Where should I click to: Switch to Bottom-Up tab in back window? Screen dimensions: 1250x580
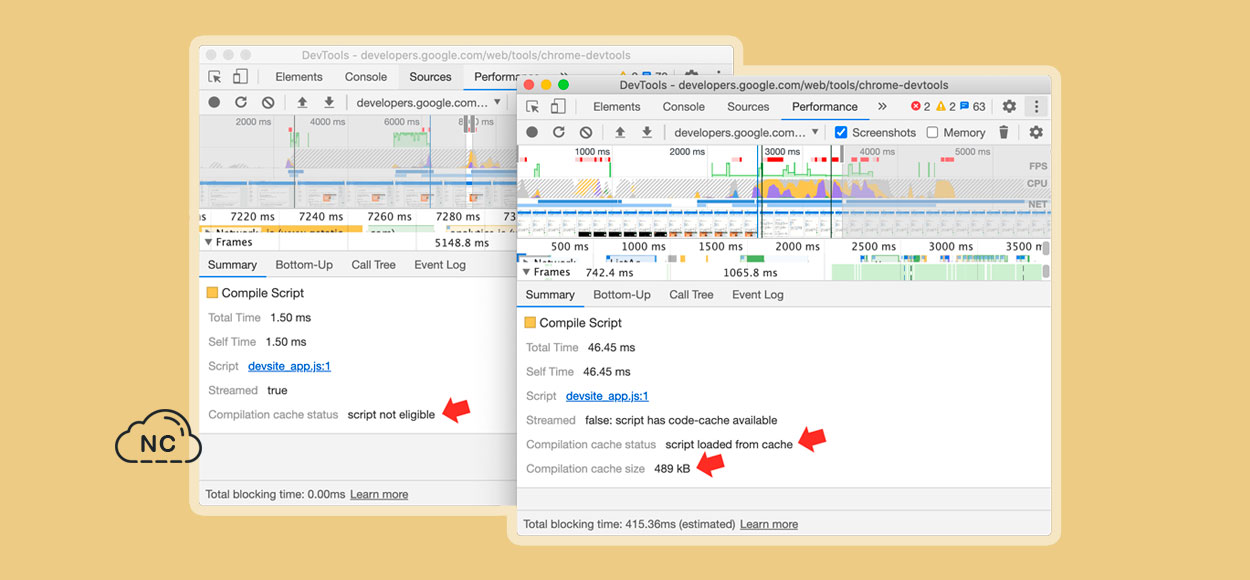click(304, 265)
